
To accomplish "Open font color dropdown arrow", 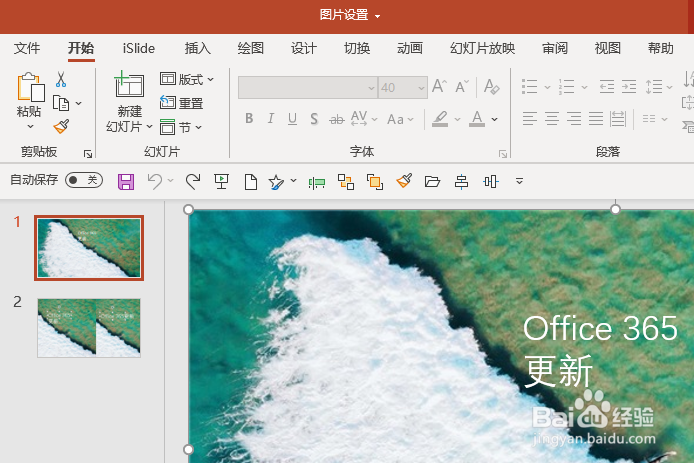I will [494, 119].
